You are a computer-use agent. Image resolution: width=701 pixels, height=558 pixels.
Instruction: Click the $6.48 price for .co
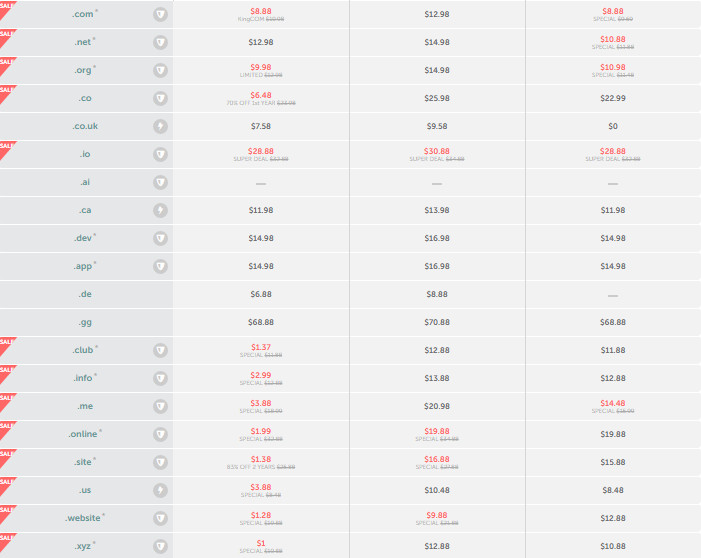[261, 95]
